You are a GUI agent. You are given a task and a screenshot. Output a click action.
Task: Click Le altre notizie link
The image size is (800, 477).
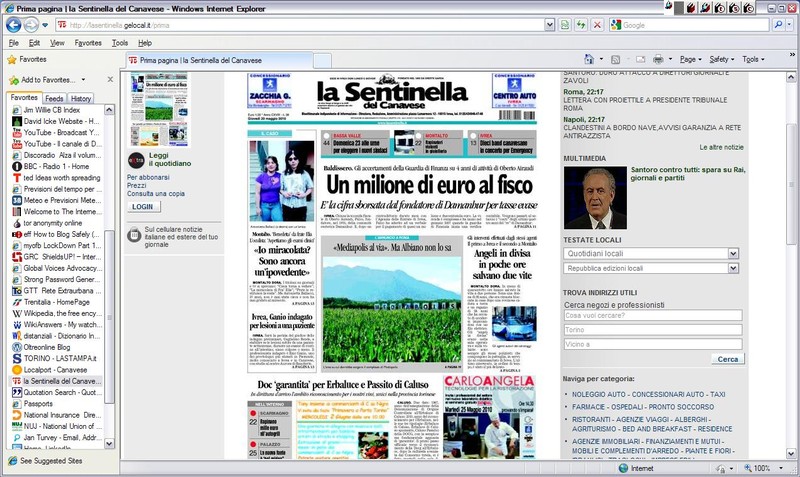click(721, 147)
